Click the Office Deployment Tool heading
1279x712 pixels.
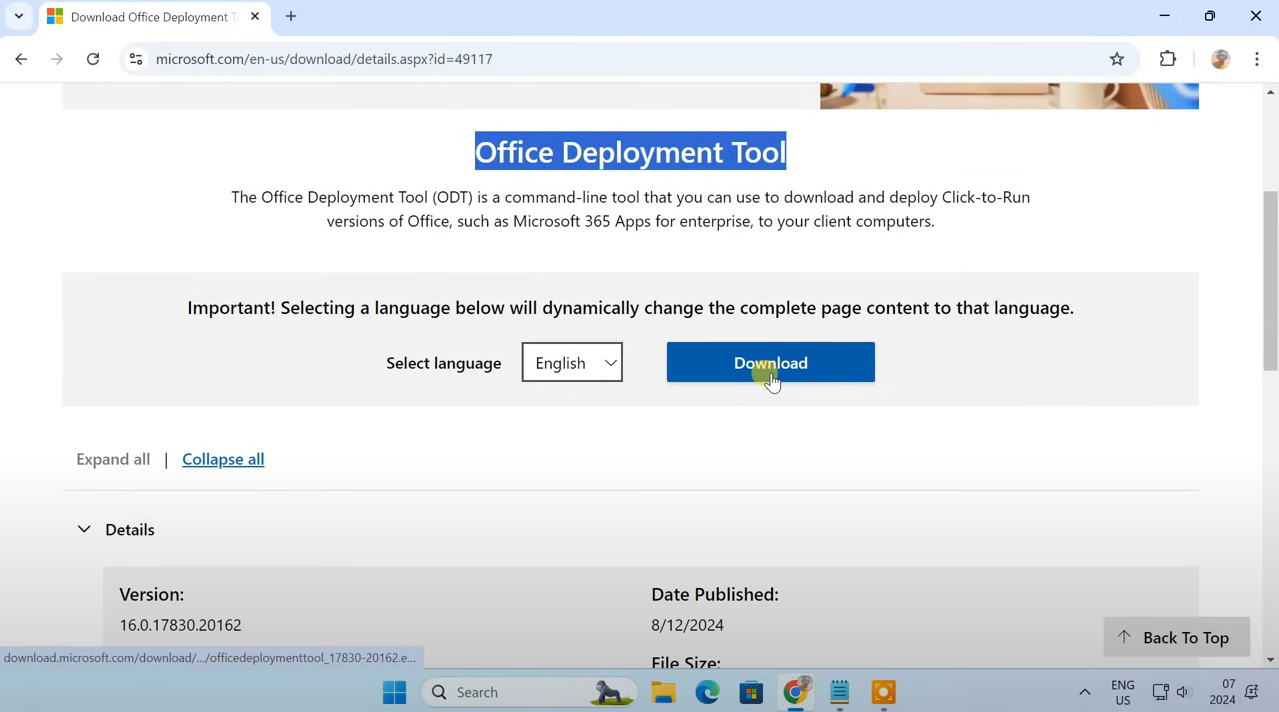(x=630, y=152)
